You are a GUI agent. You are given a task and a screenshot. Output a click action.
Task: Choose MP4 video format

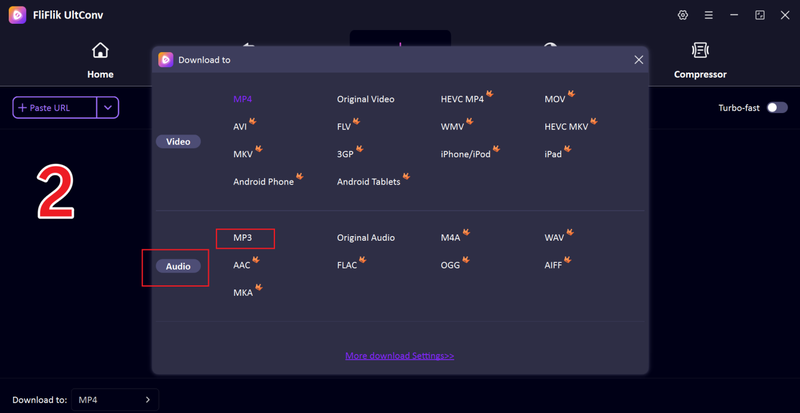point(243,99)
